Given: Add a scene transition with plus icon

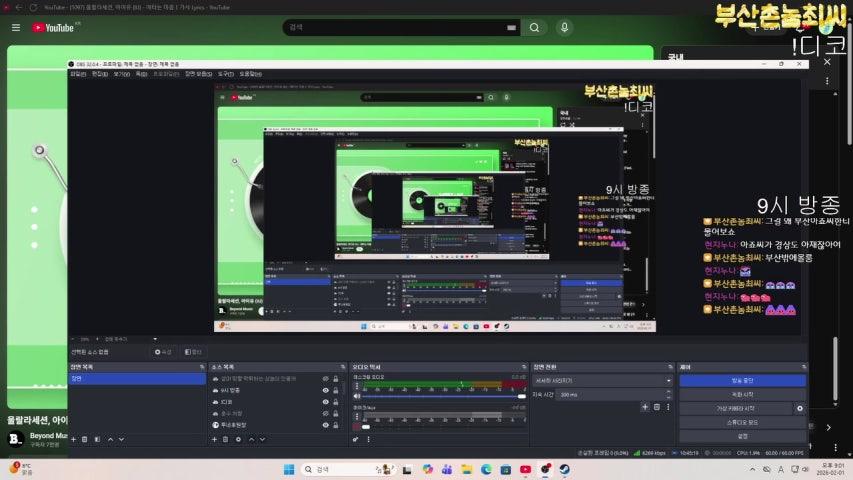Looking at the screenshot, I should point(645,407).
